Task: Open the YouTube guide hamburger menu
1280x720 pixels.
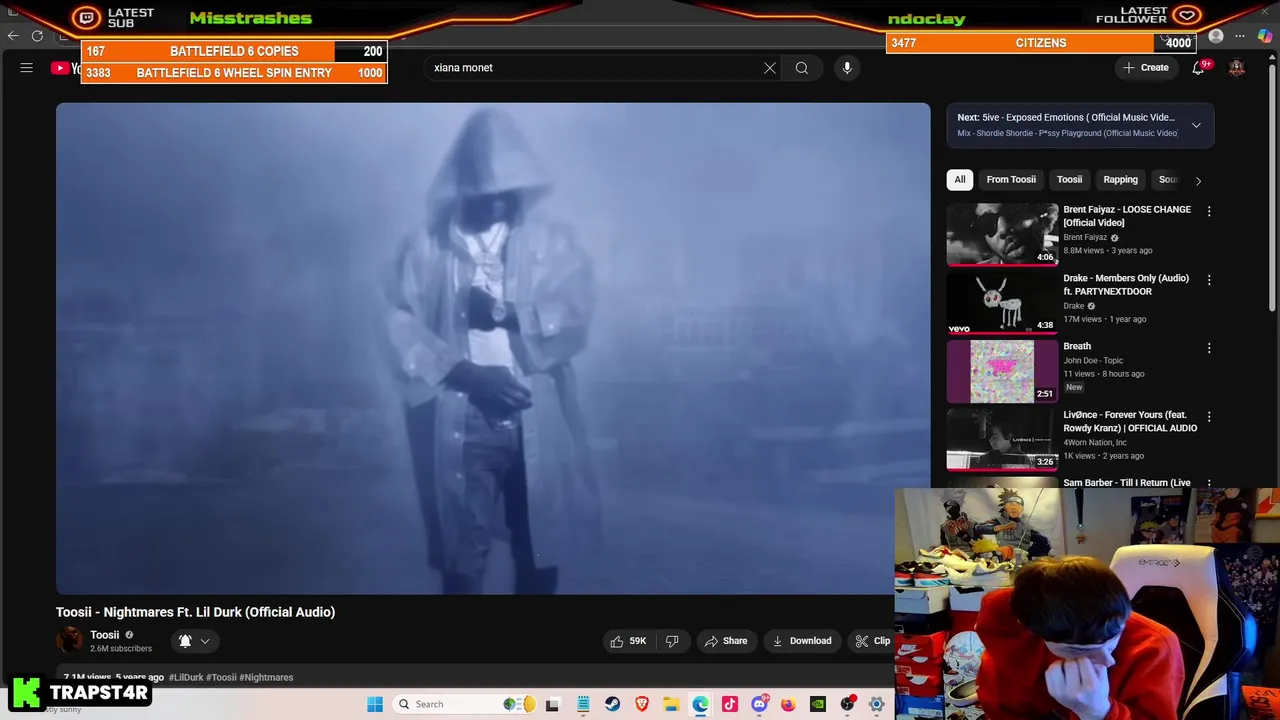Action: tap(27, 68)
